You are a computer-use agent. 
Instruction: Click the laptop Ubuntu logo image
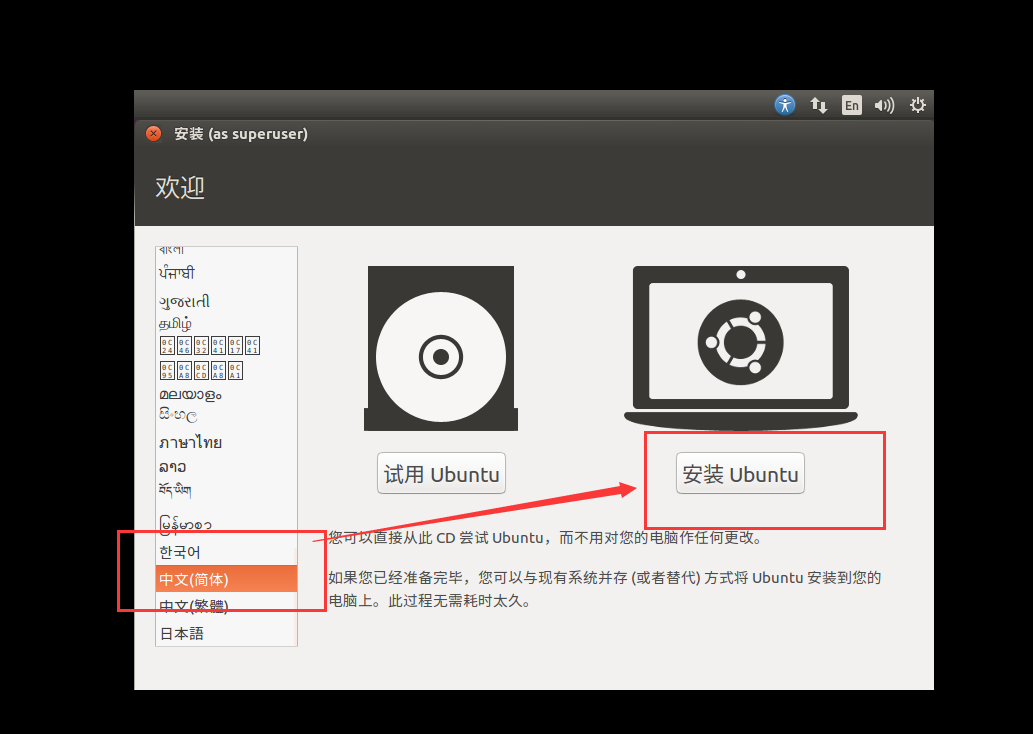tap(740, 348)
